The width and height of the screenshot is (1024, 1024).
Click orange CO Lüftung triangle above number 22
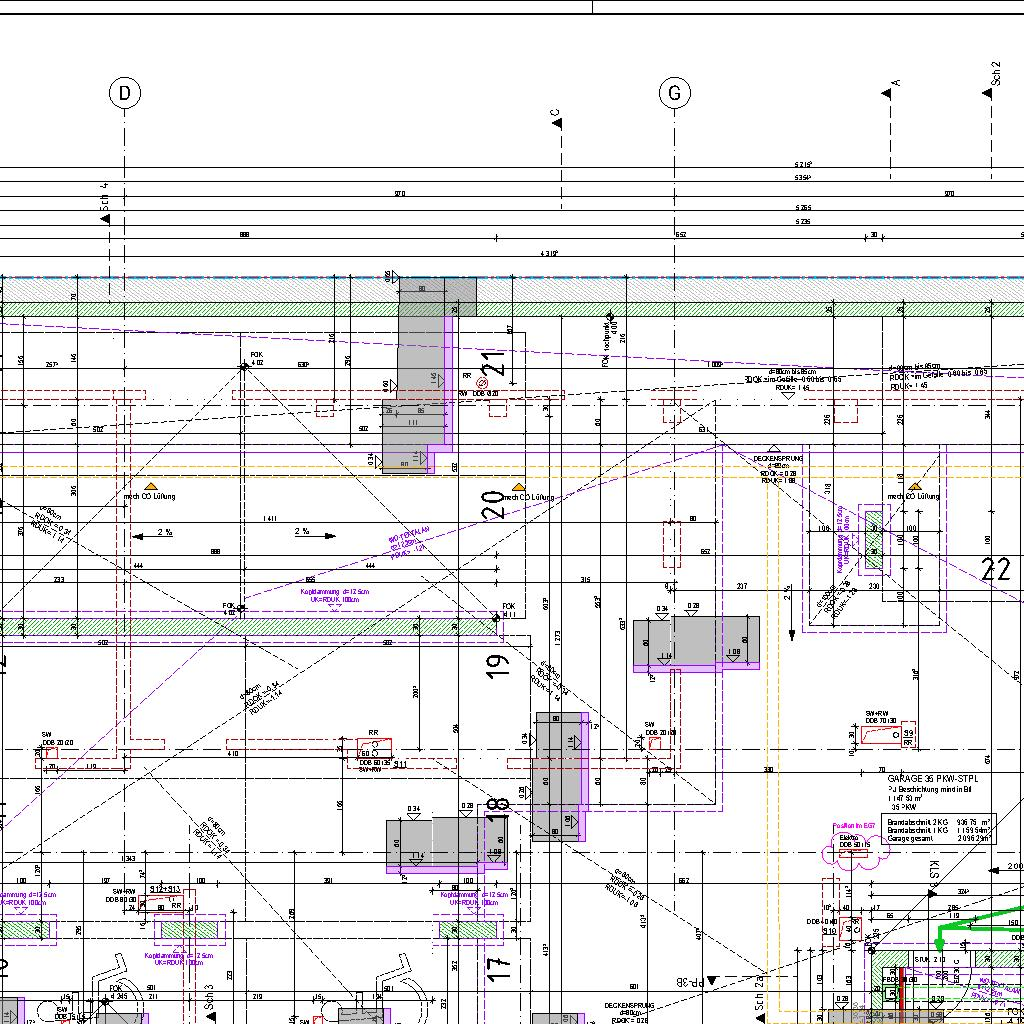[x=914, y=487]
